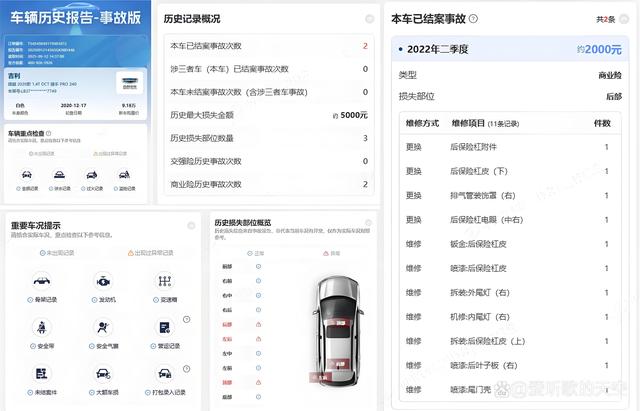Viewport: 640px width, 411px height.
Task: Click the 车辆历史报告-事故版 title
Action: 76,18
